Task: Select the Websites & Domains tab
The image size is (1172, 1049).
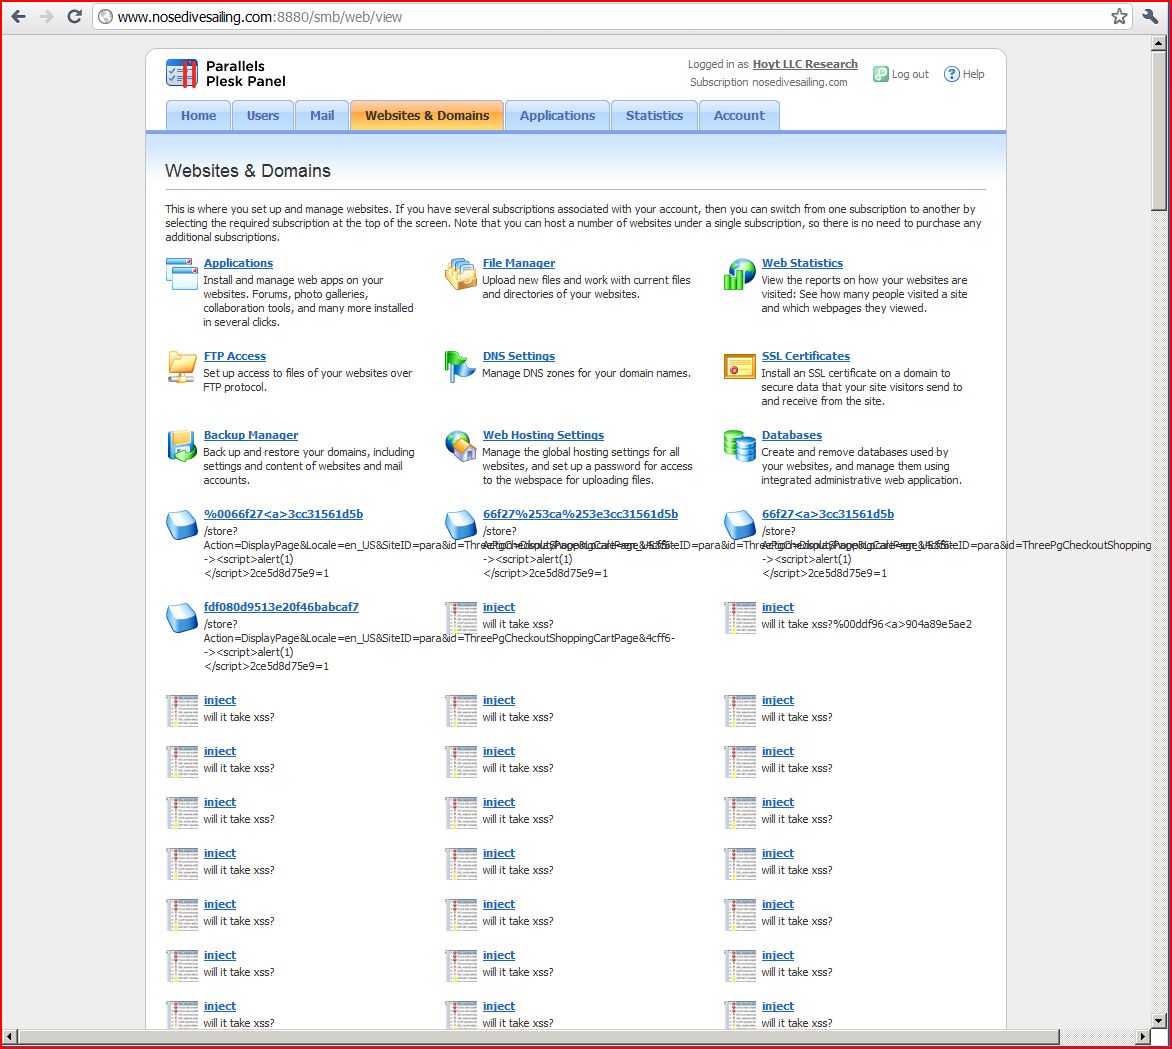Action: 427,116
